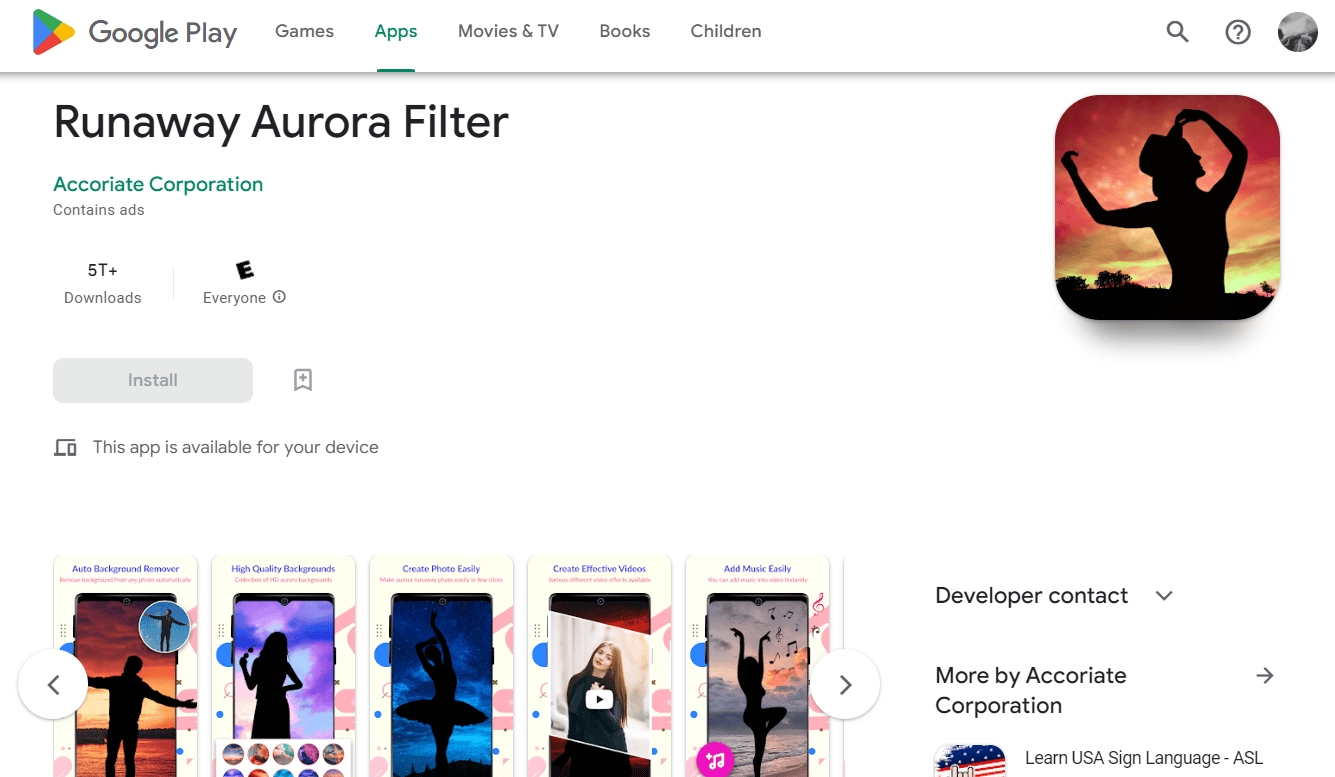Open Learn USA Sign Language - ASL link
The image size is (1335, 777).
(1144, 758)
